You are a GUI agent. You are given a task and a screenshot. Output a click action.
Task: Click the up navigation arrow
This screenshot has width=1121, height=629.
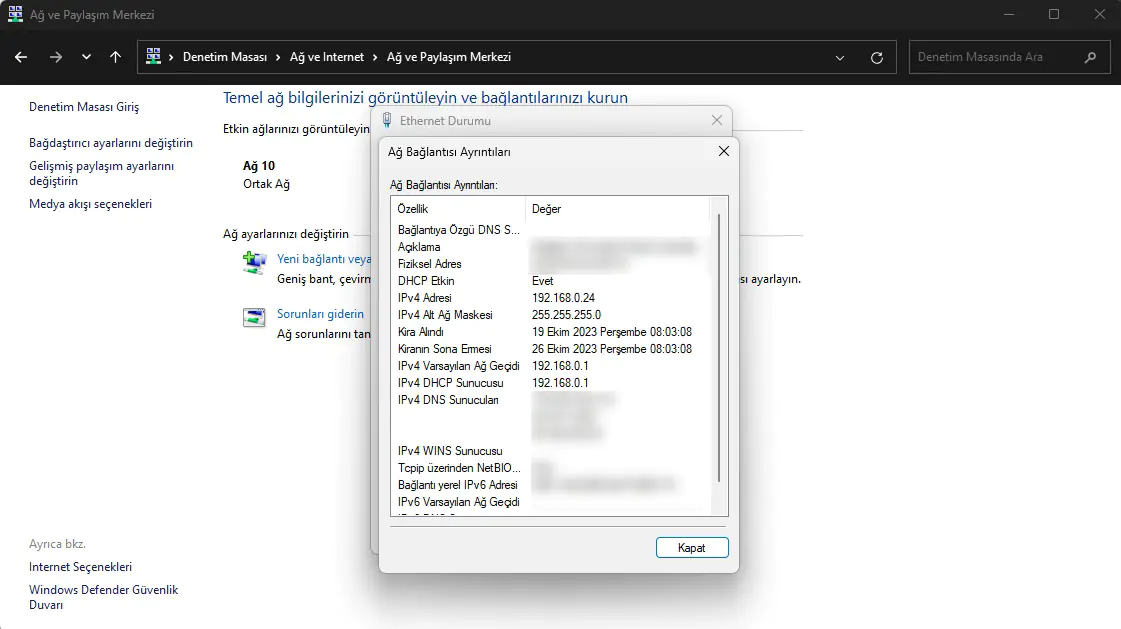pos(115,57)
